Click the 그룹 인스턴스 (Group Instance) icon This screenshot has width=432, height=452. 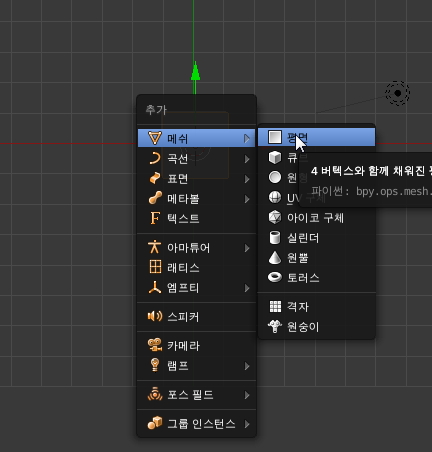[155, 423]
